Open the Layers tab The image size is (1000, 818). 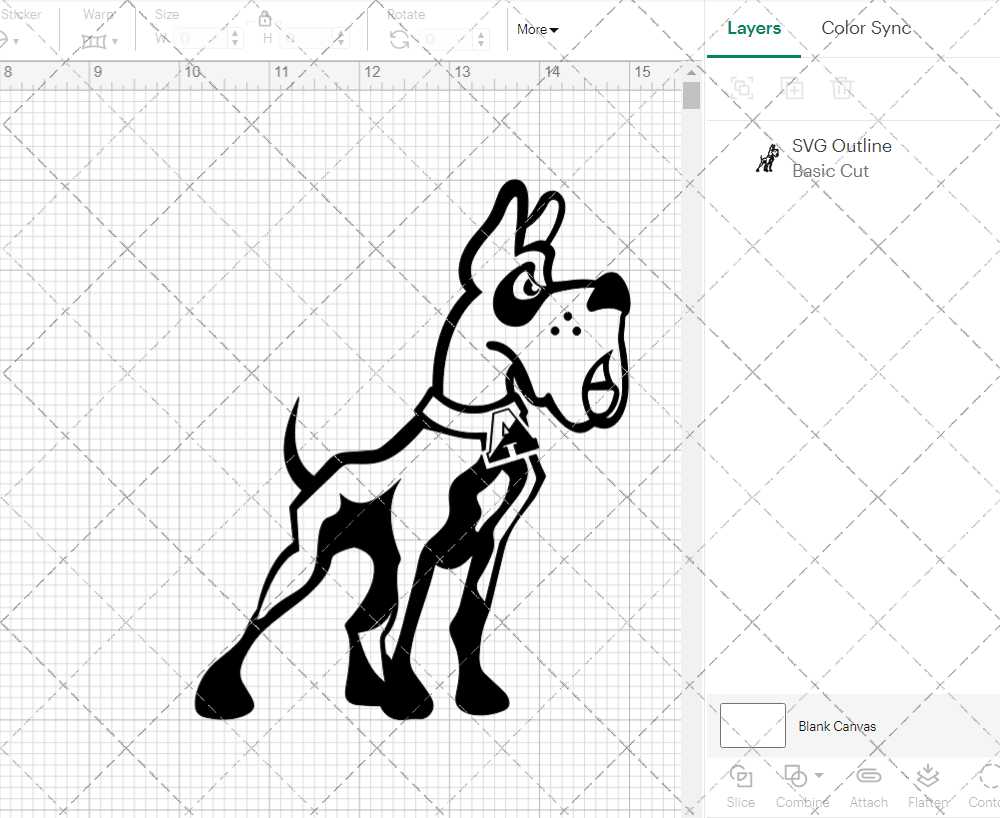754,28
